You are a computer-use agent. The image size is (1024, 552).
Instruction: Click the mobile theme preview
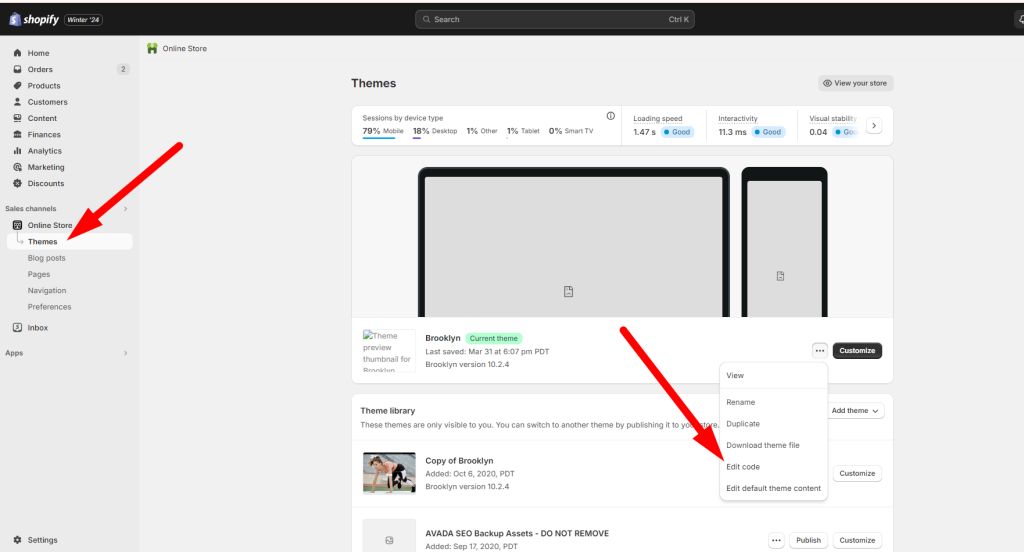coord(784,242)
